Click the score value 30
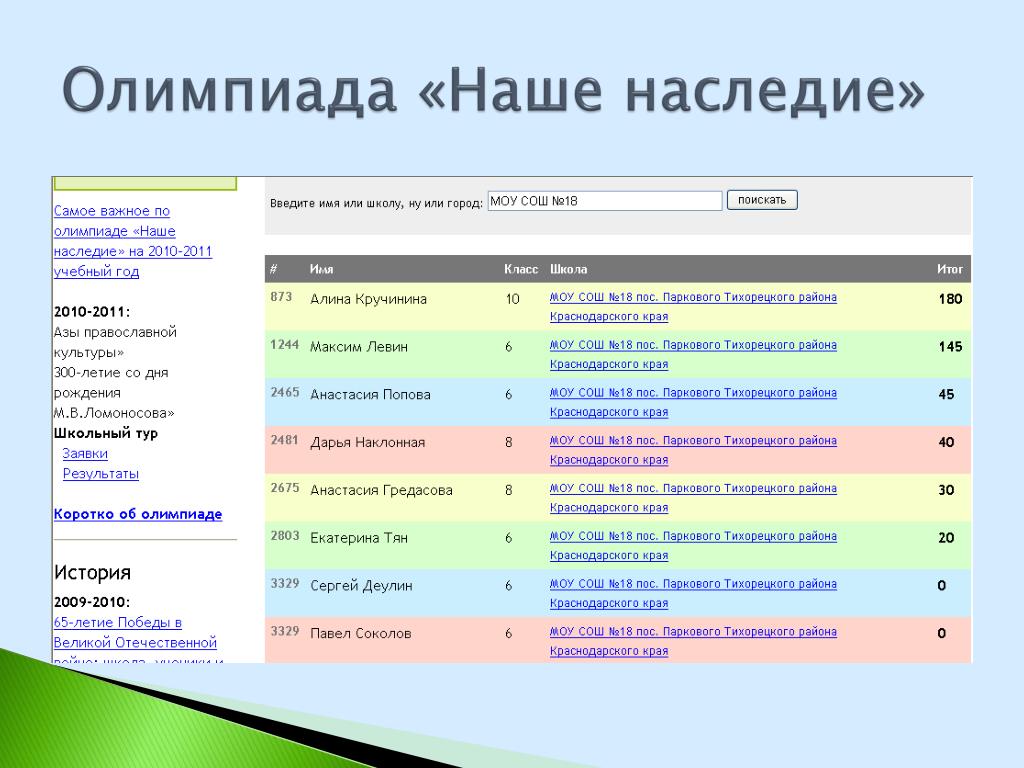 [x=946, y=490]
